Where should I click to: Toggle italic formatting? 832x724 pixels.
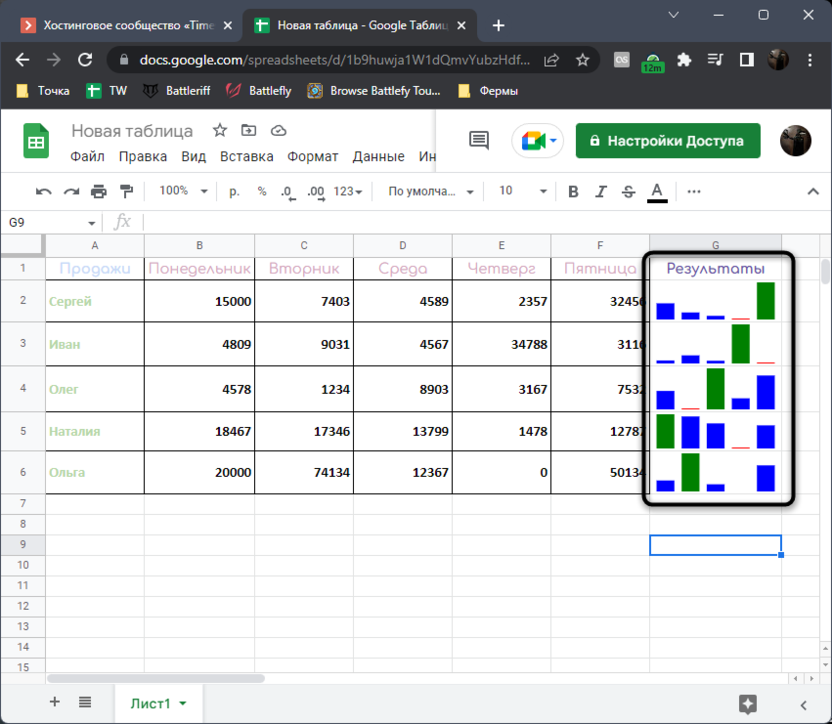[x=600, y=191]
